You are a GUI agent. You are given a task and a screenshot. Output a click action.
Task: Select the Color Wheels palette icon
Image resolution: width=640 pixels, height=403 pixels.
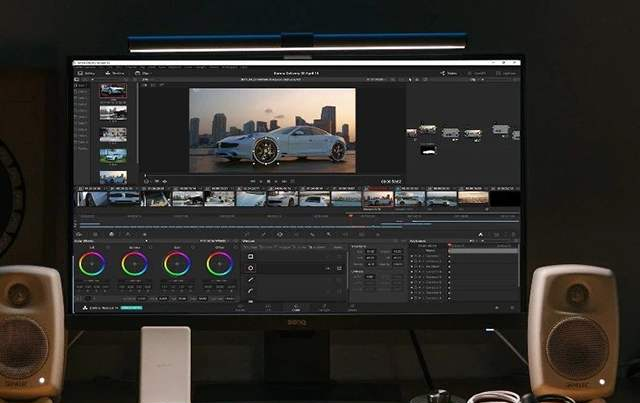(x=111, y=234)
